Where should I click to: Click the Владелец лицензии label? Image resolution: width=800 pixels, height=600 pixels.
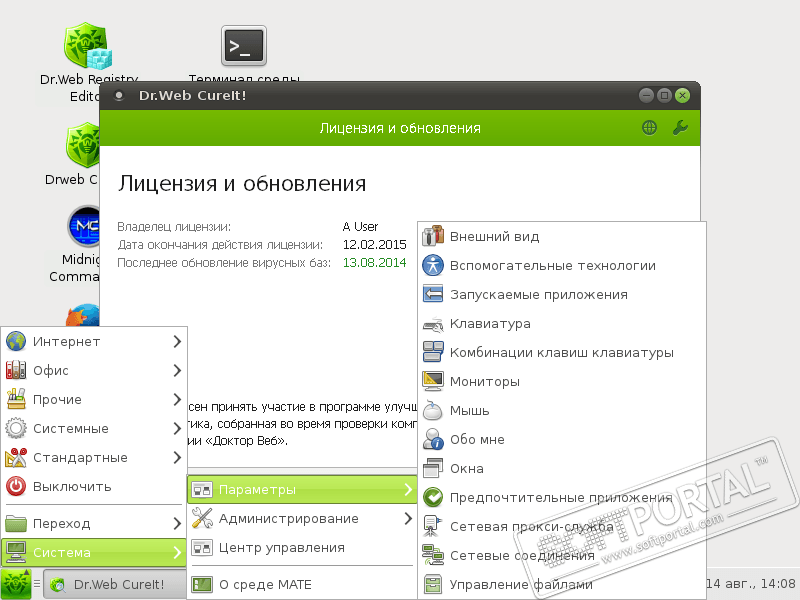(x=174, y=227)
